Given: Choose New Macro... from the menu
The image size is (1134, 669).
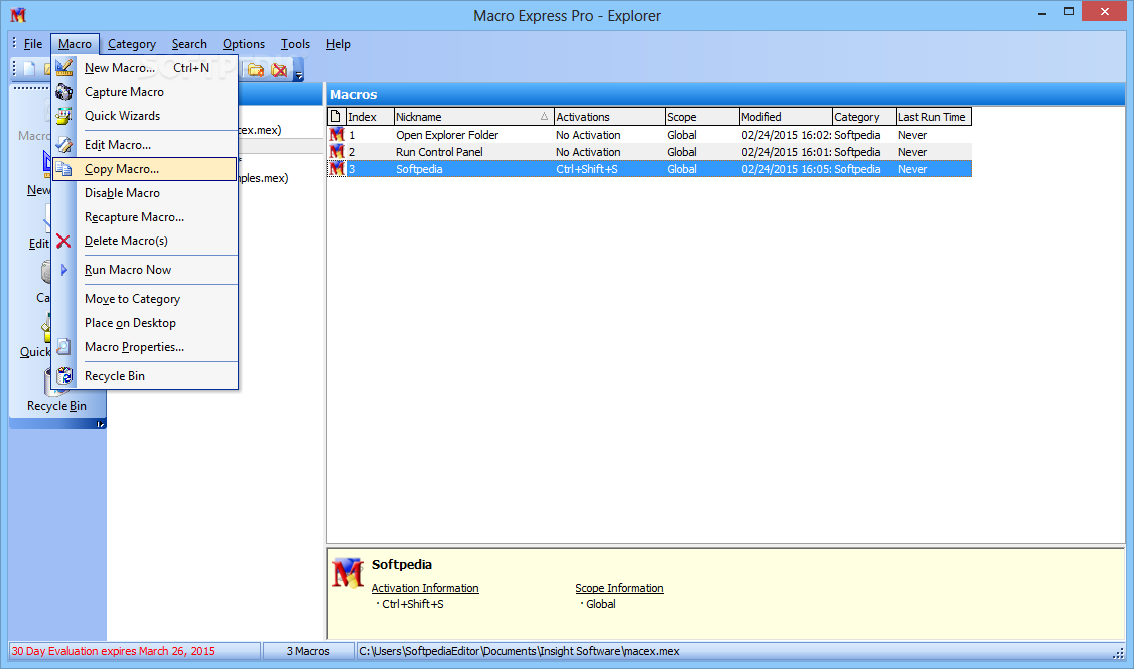Looking at the screenshot, I should pos(145,67).
